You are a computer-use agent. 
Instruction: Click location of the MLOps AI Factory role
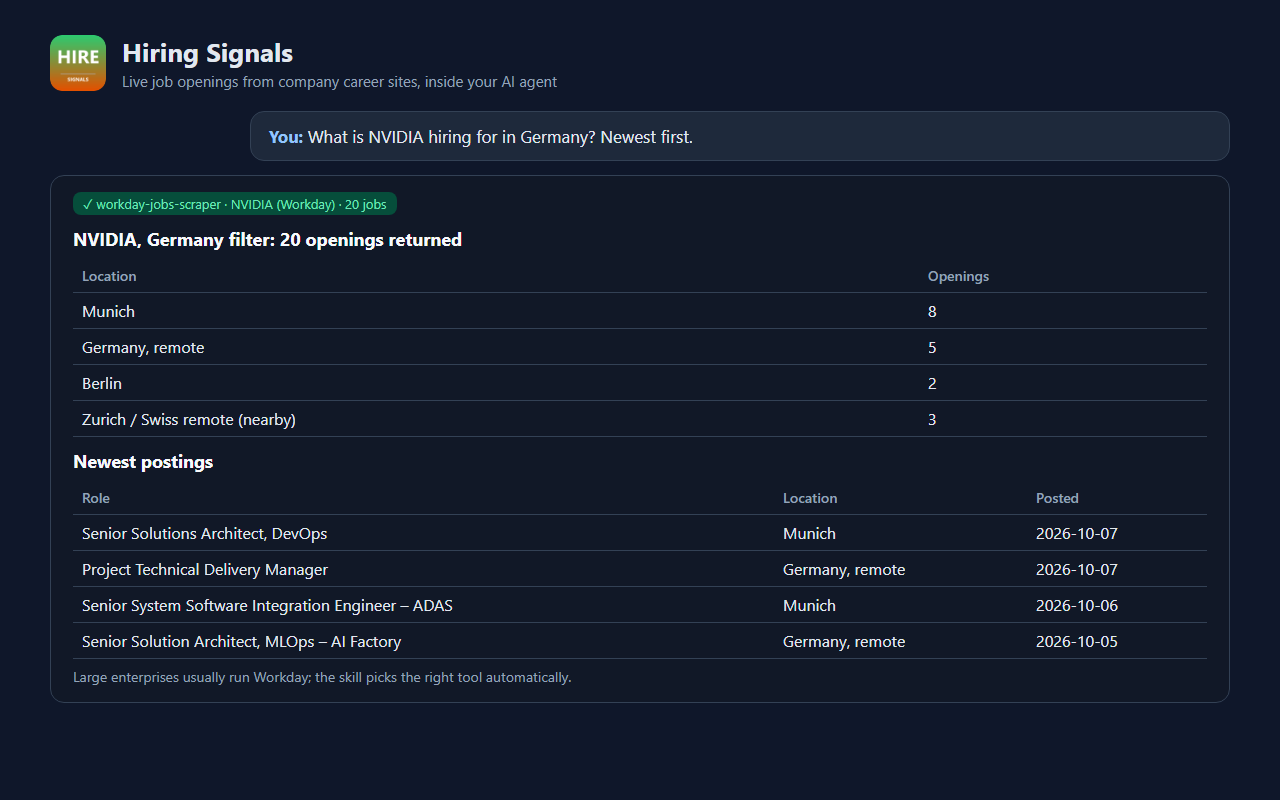[x=844, y=642]
